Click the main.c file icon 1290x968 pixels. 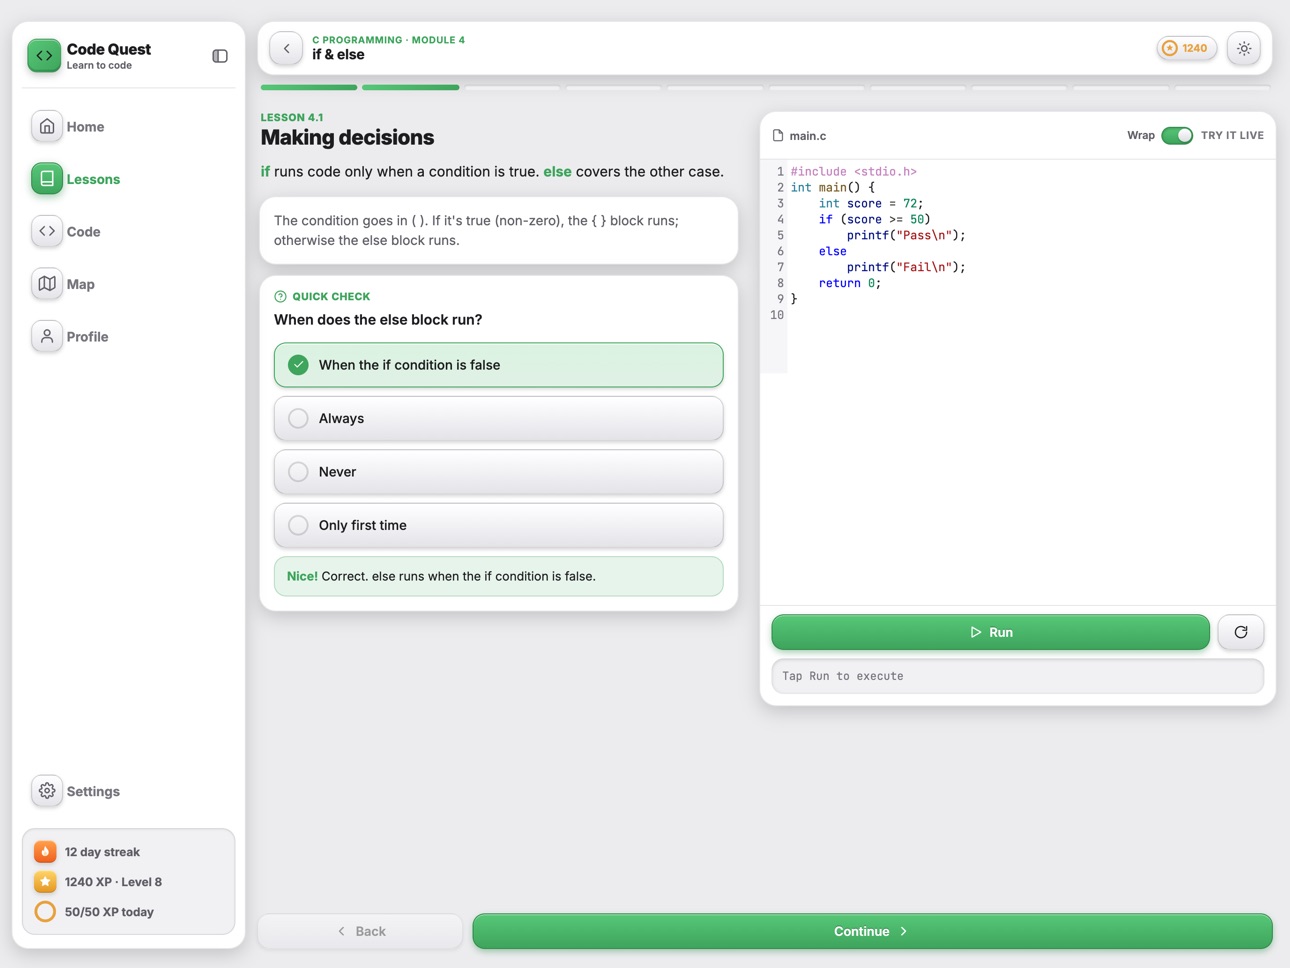778,135
